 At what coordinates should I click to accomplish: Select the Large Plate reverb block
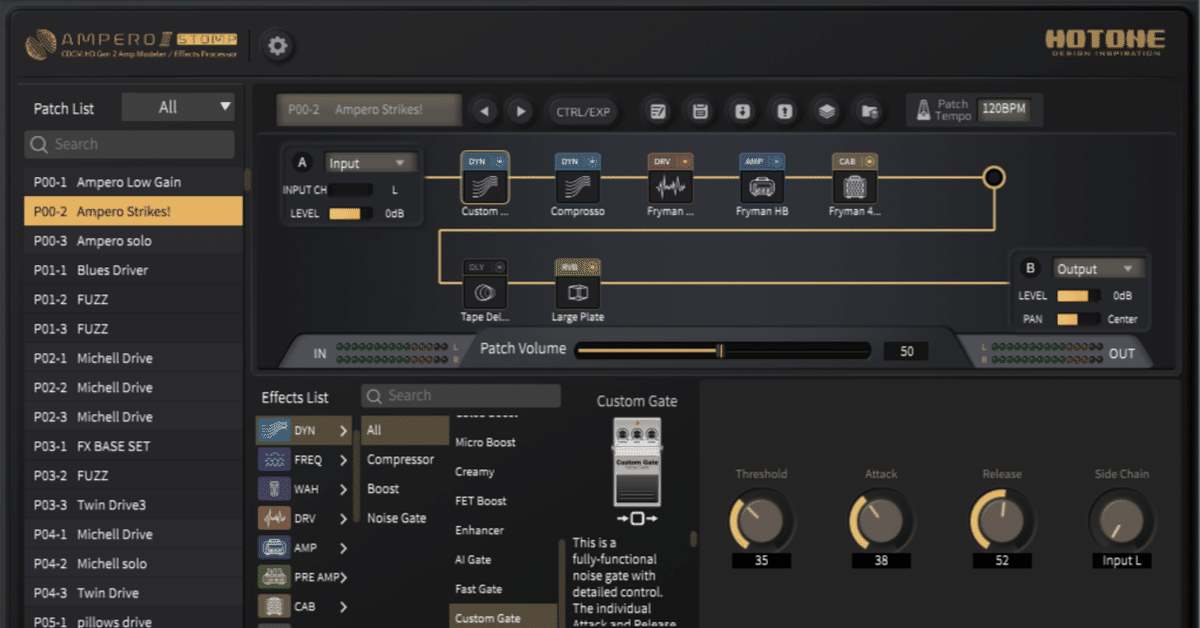(577, 292)
